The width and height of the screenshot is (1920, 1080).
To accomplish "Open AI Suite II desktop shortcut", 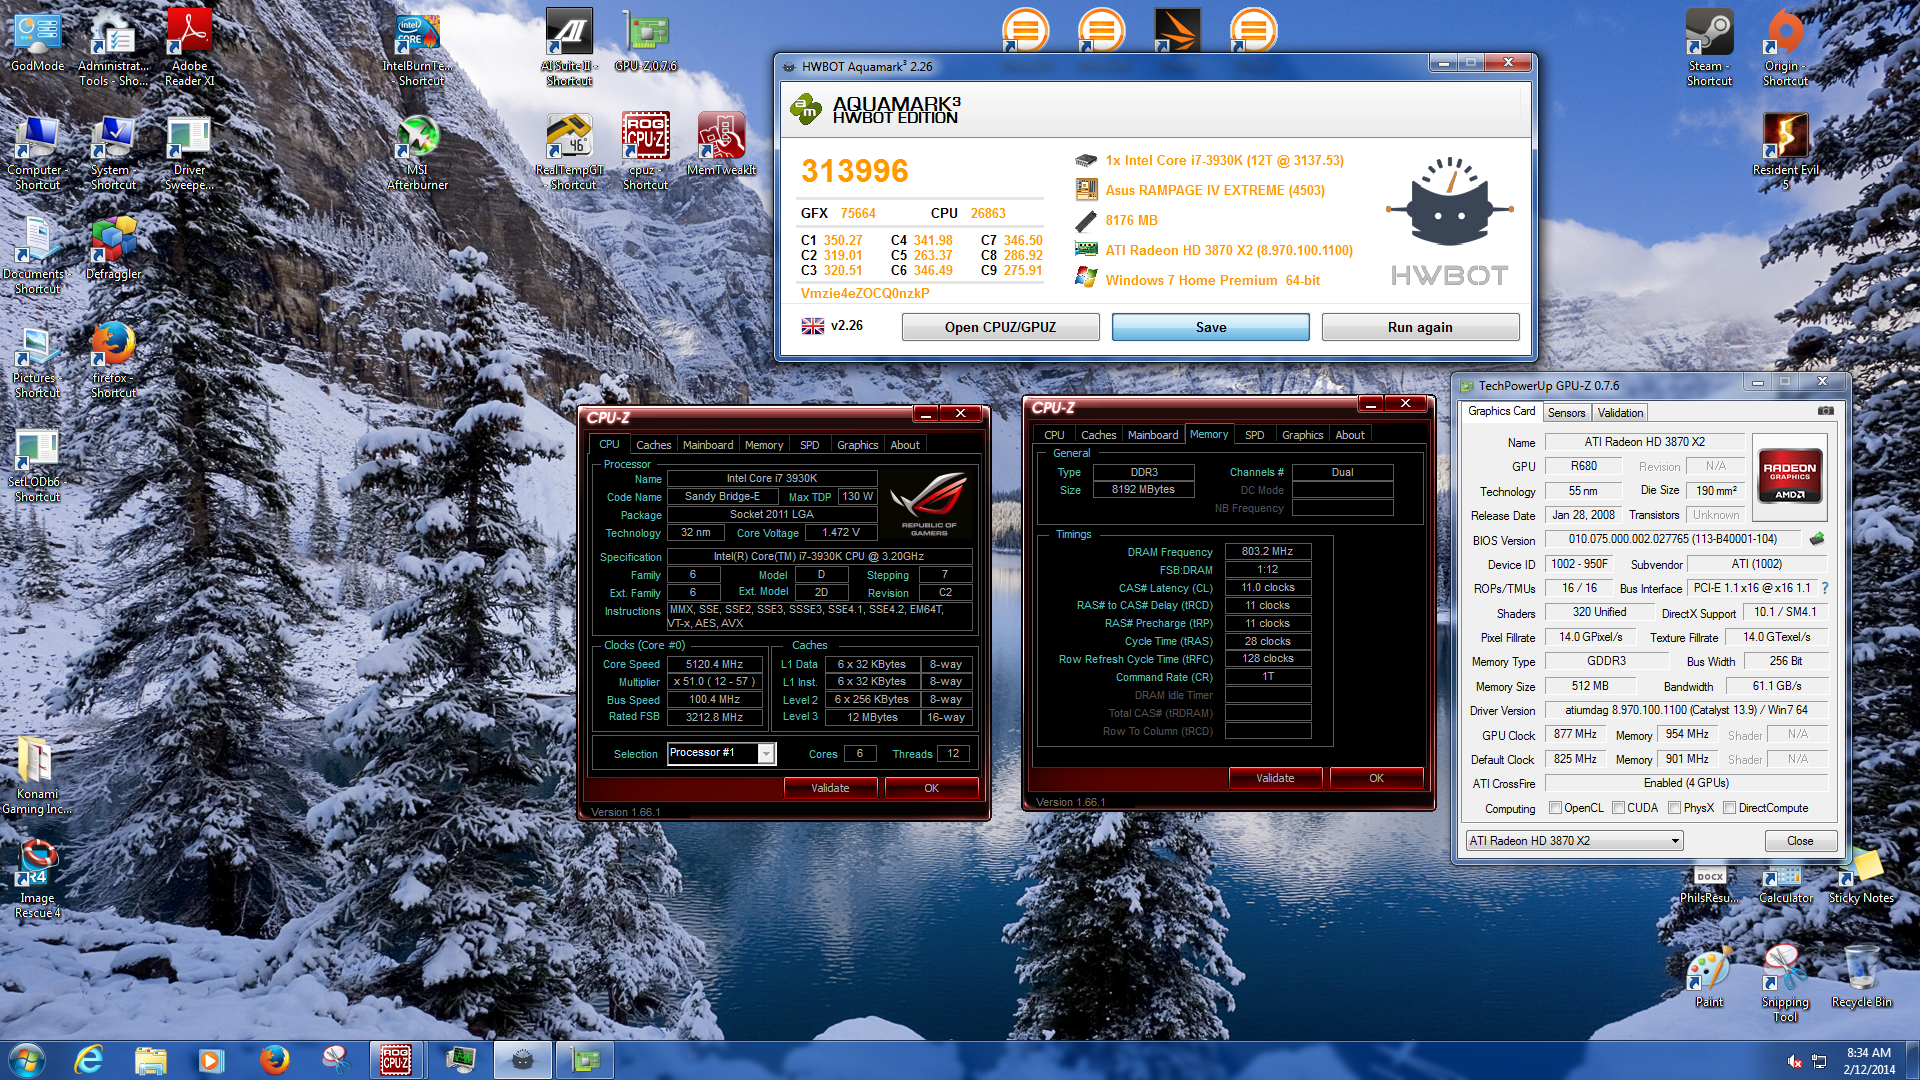I will pos(569,48).
